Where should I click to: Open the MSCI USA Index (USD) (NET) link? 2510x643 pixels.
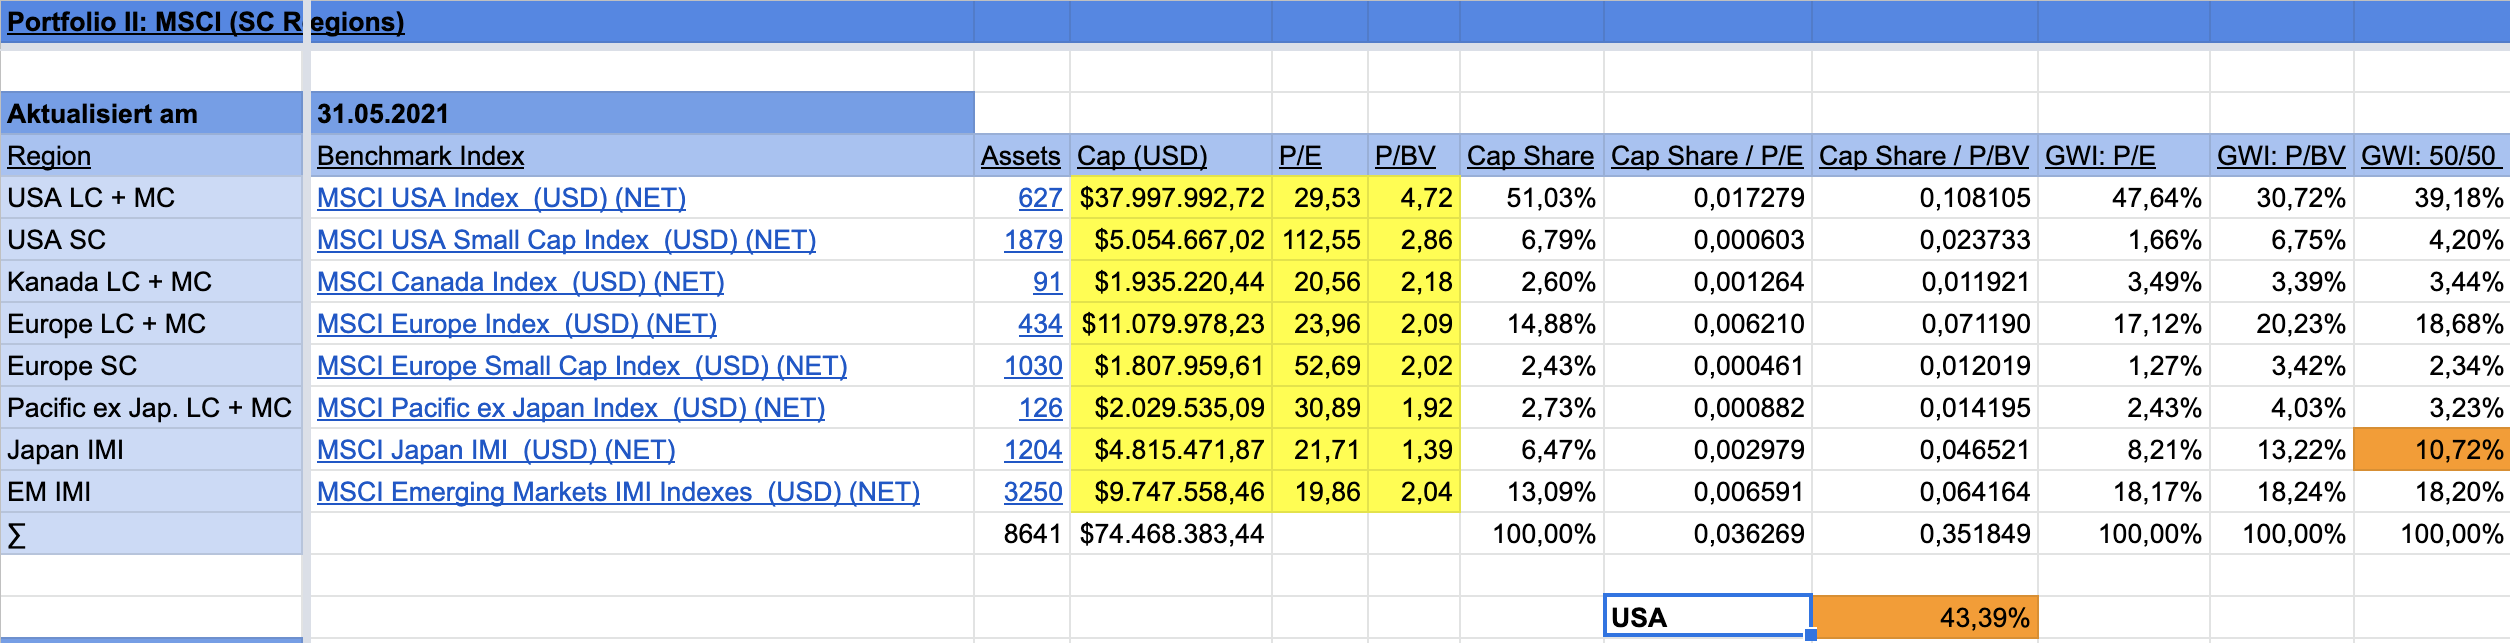tap(501, 198)
